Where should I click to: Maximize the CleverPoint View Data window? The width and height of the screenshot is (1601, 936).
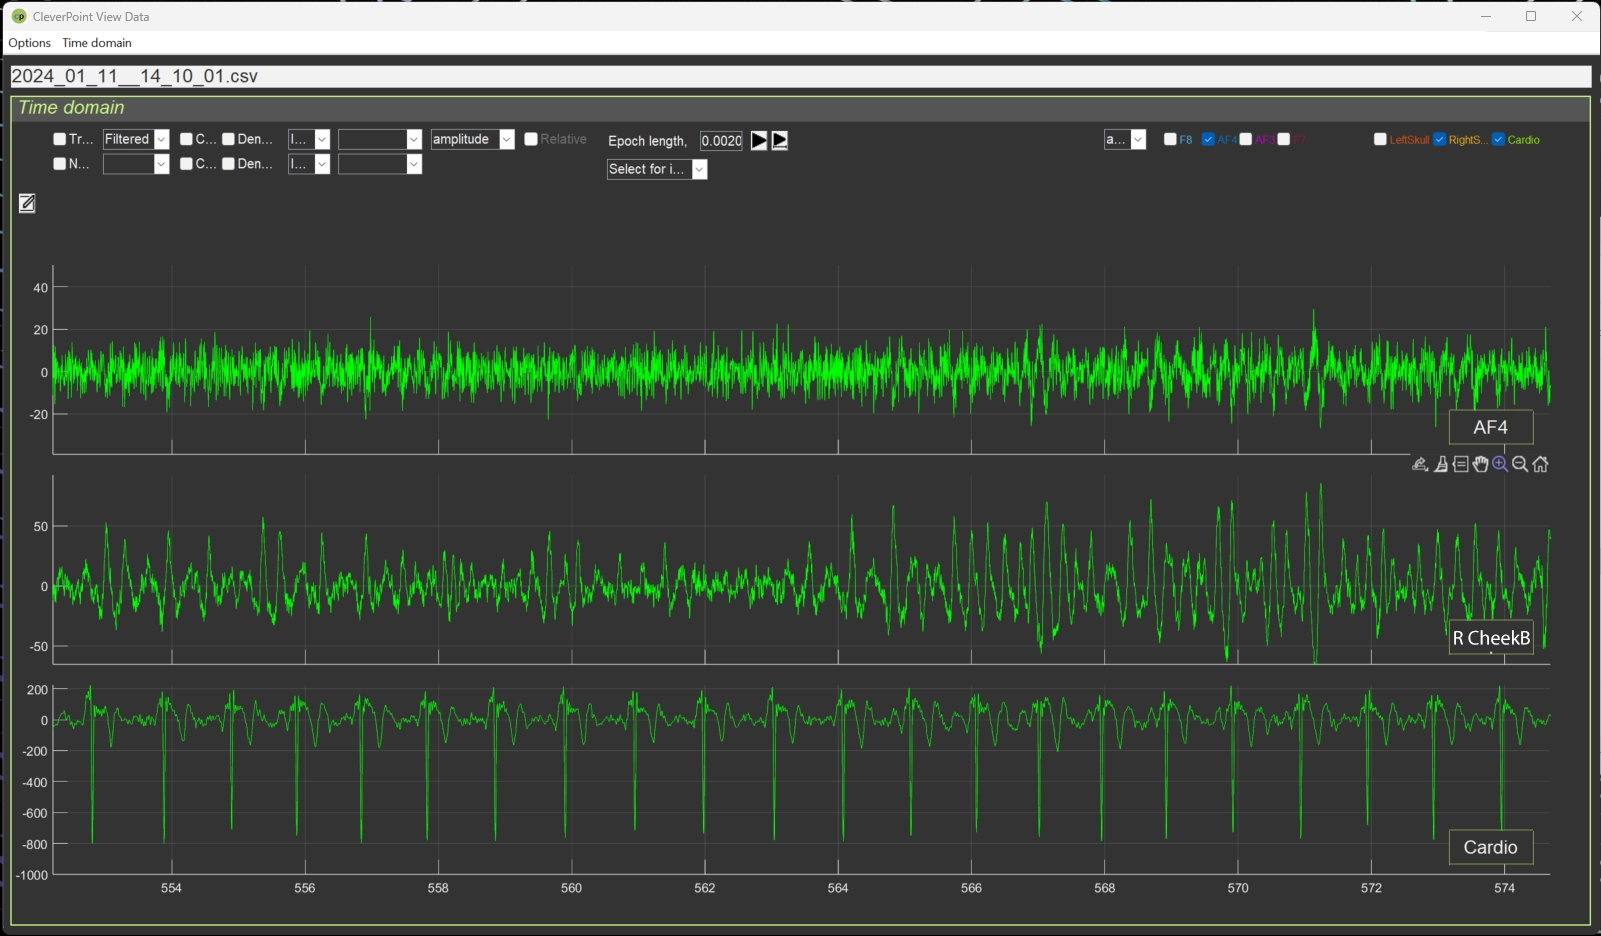pyautogui.click(x=1531, y=16)
